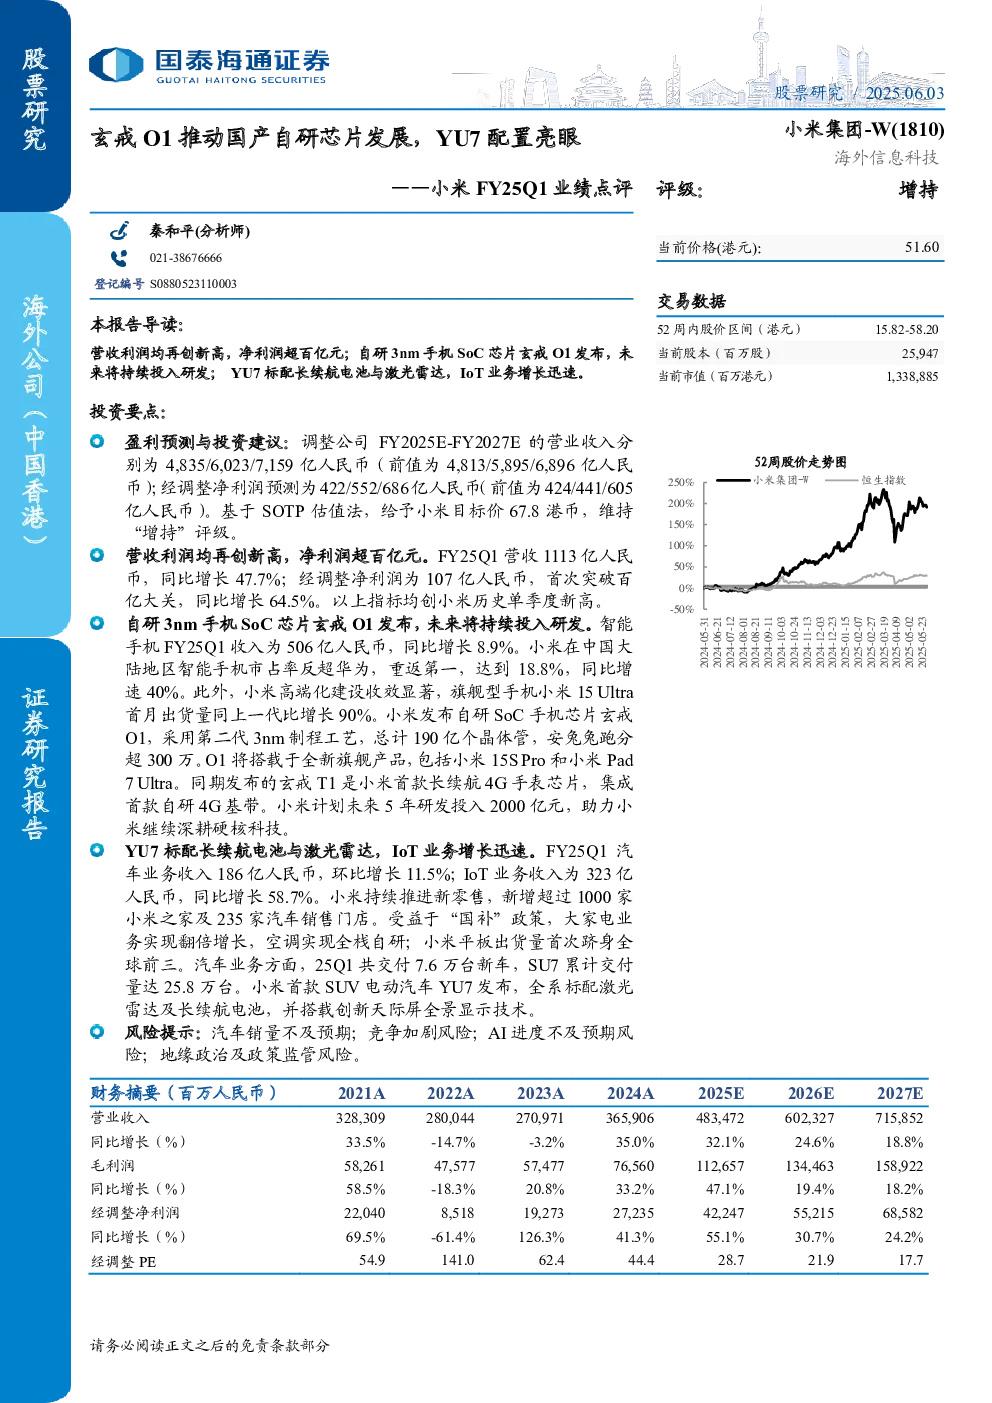
Task: Click the 2024A column header
Action: click(630, 1094)
